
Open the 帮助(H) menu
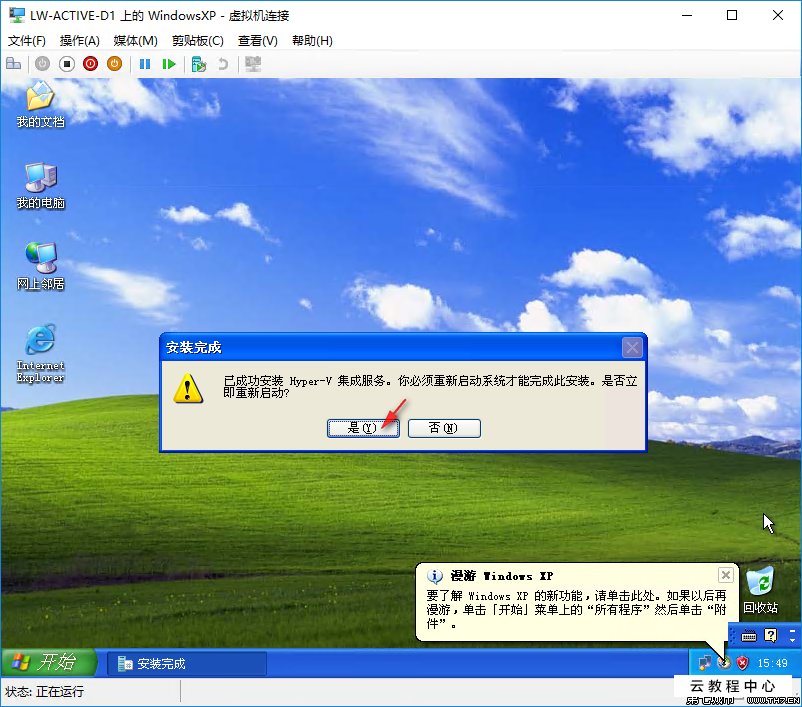click(312, 41)
